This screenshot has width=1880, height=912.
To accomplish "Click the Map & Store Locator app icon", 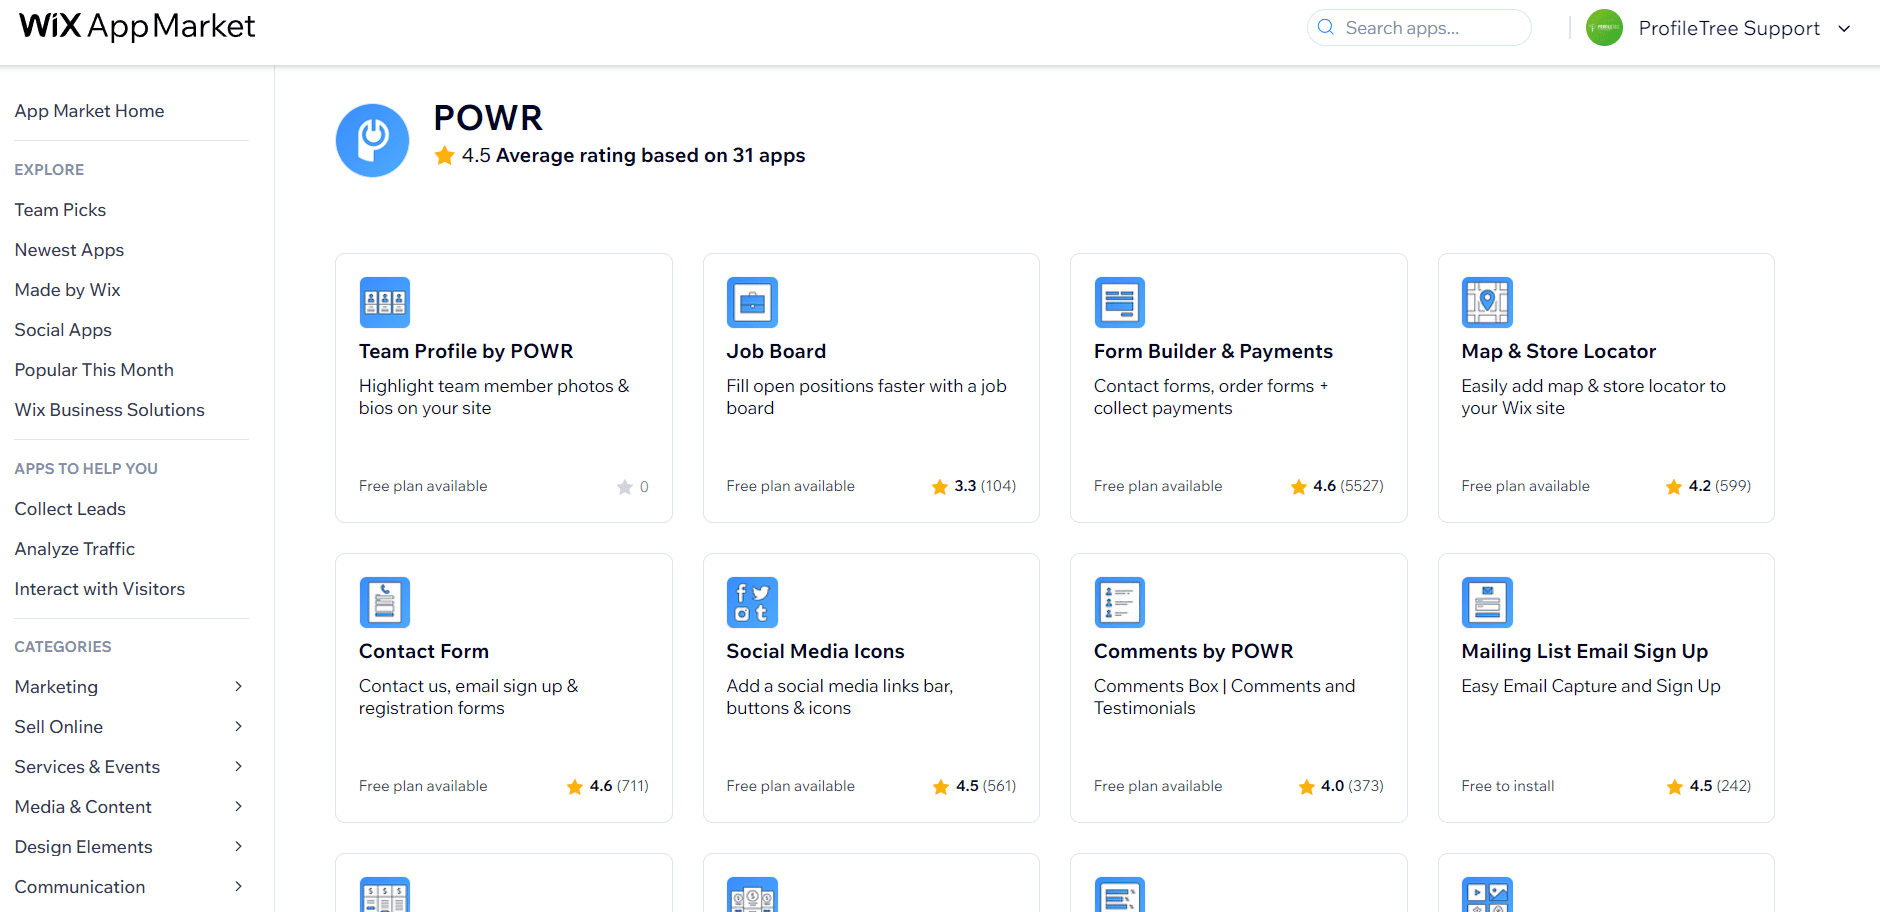I will tap(1487, 302).
